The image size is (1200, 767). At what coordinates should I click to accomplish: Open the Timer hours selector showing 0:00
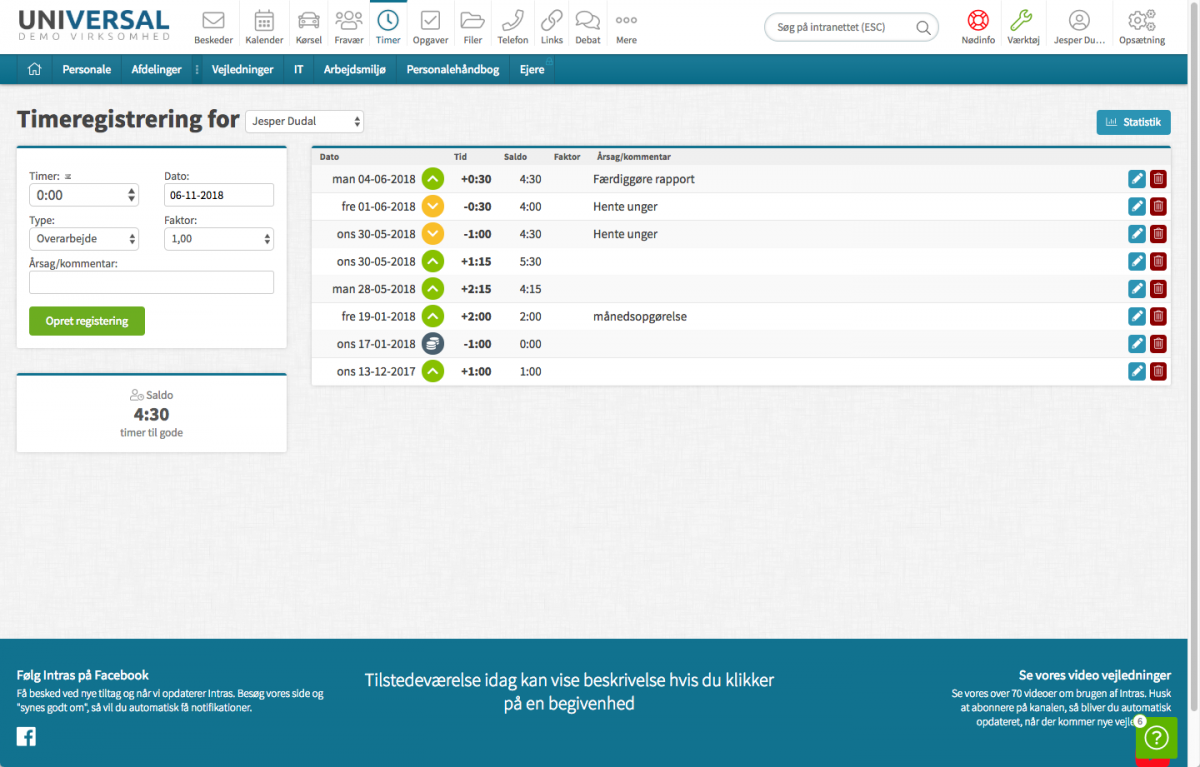84,195
